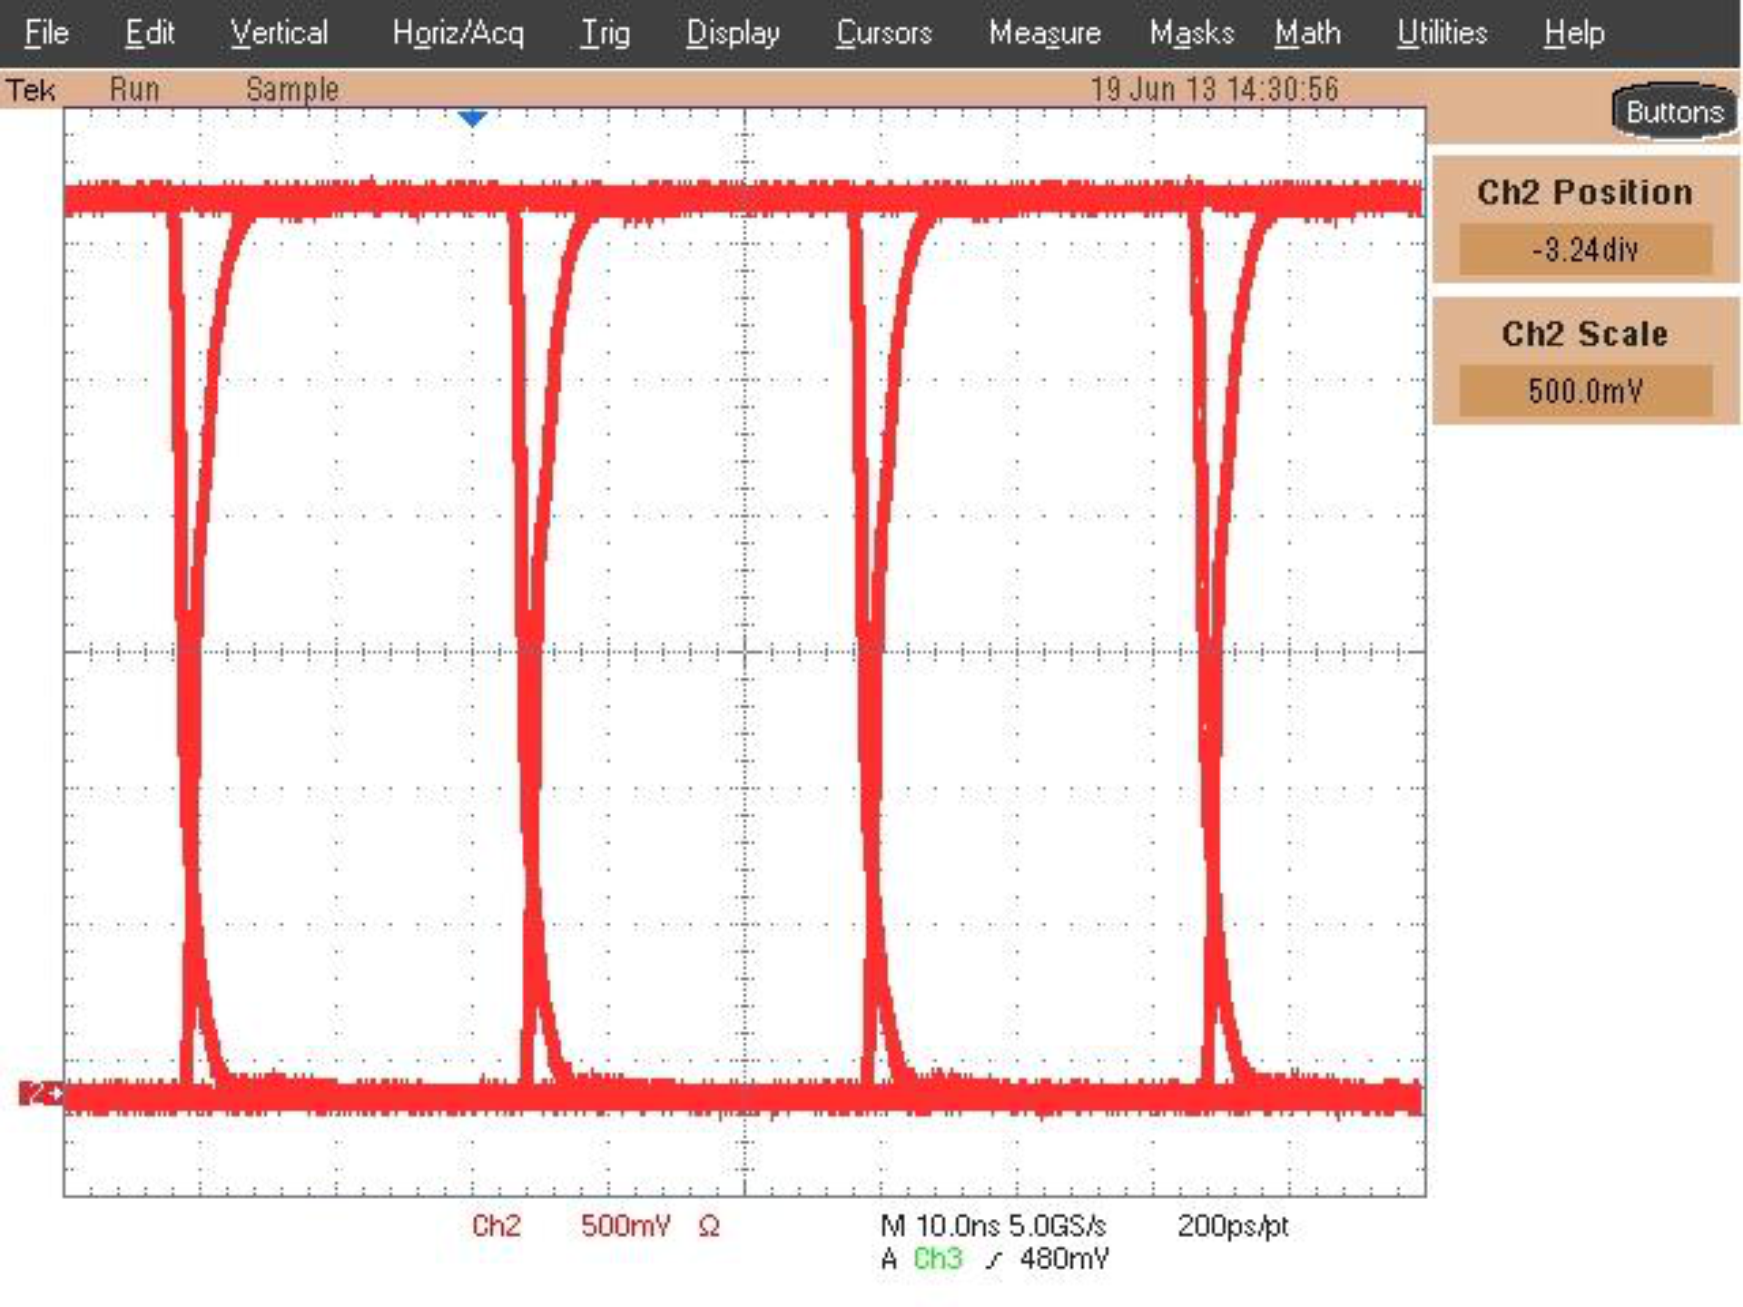The width and height of the screenshot is (1743, 1307).
Task: Click the Tek logo icon
Action: tap(33, 88)
